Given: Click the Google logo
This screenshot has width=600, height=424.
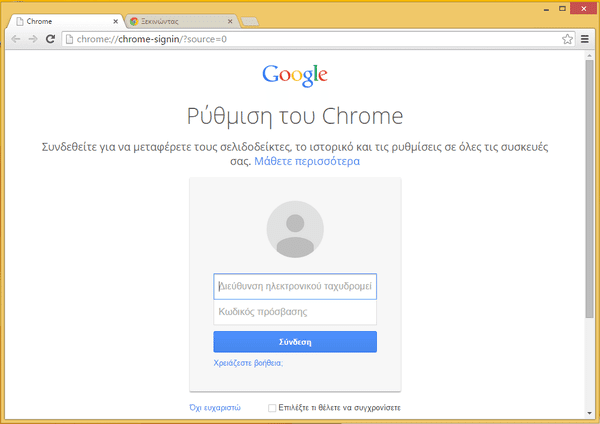Looking at the screenshot, I should (295, 75).
